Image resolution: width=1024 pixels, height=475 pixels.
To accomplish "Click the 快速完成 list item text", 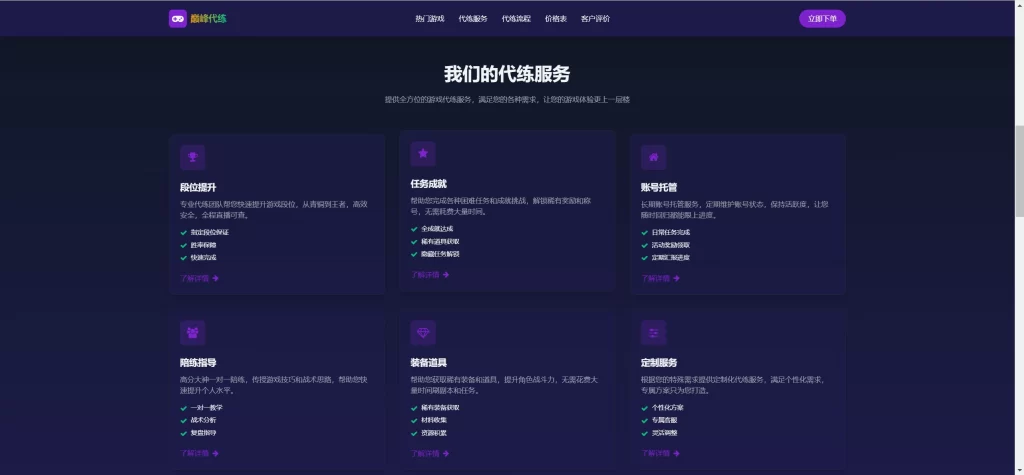I will click(204, 257).
